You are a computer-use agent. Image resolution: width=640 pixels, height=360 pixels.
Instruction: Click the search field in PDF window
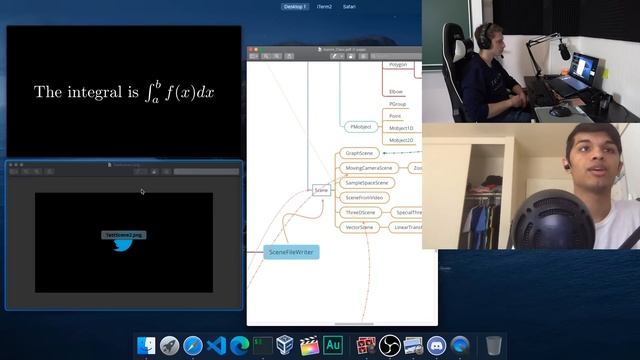point(396,56)
